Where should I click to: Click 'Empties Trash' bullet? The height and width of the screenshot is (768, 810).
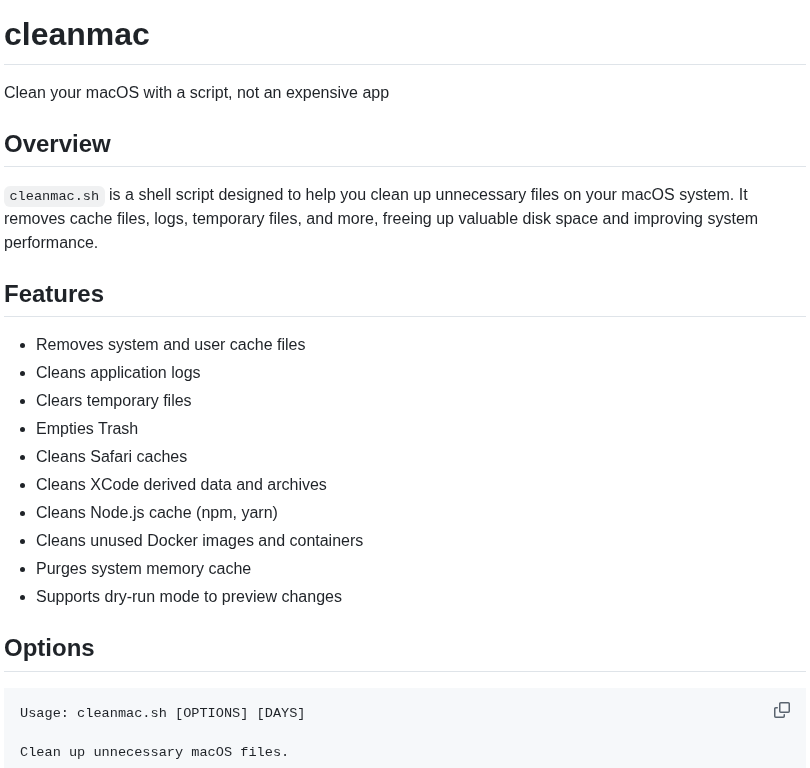pos(87,428)
